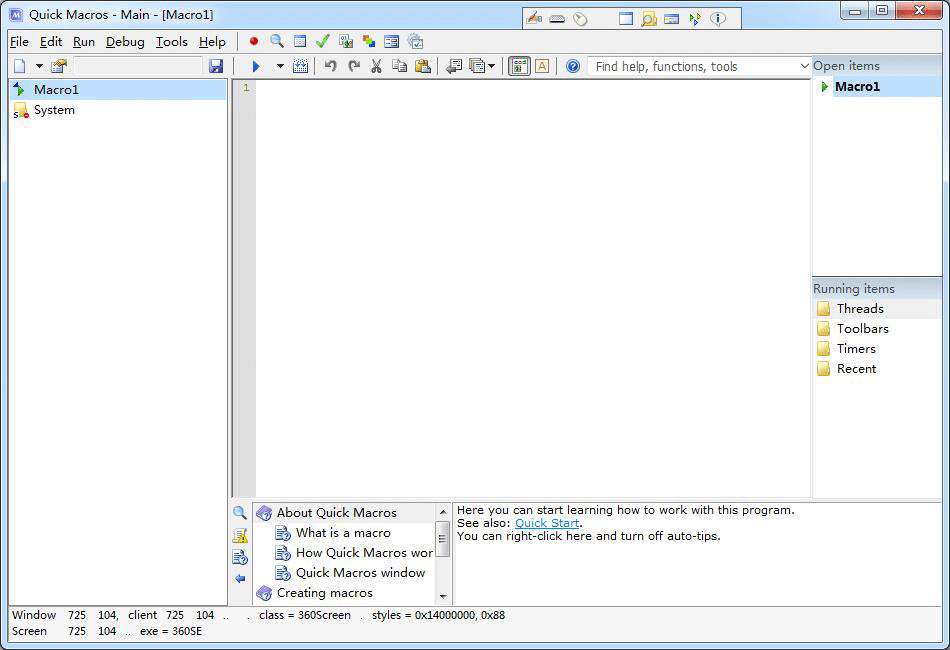This screenshot has height=650, width=950.
Task: Click the yellow warning output icon in tips panel
Action: tap(240, 536)
